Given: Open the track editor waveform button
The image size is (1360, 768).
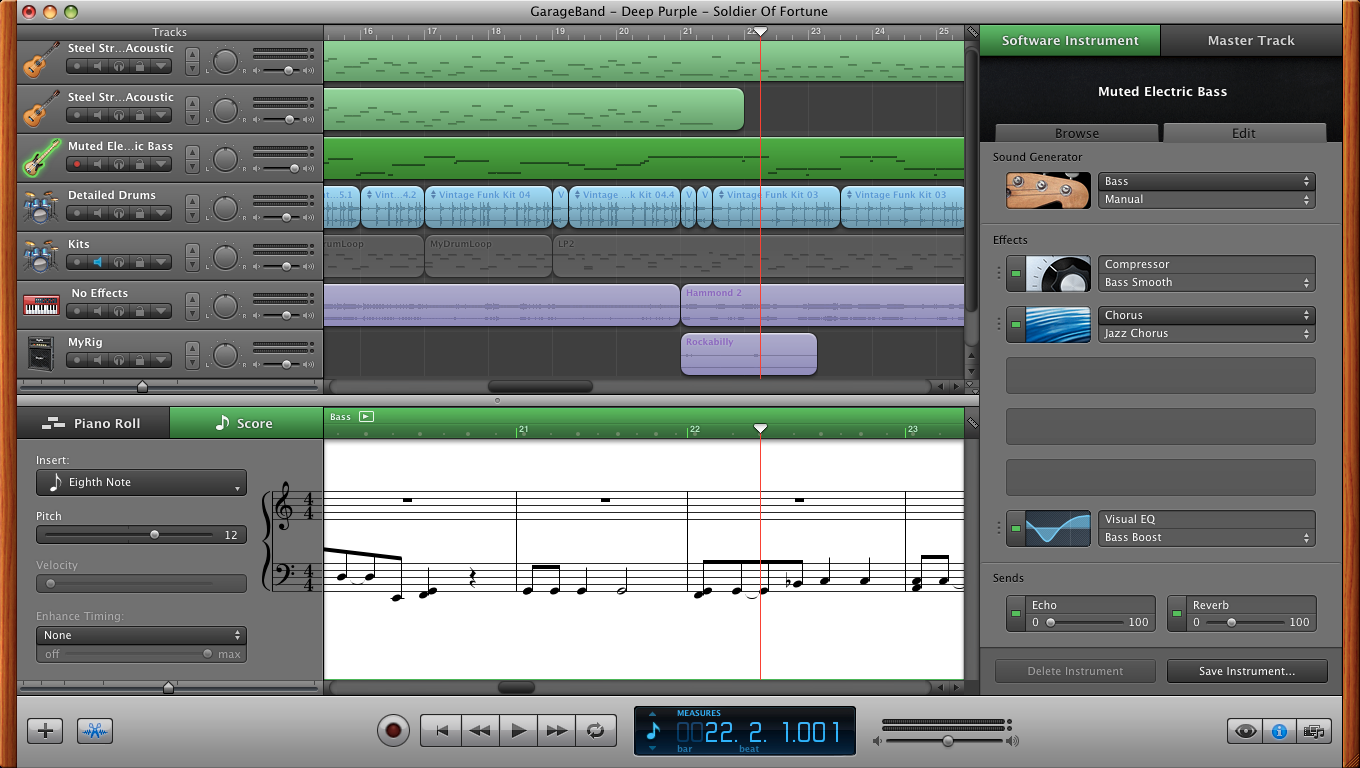Looking at the screenshot, I should tap(95, 730).
